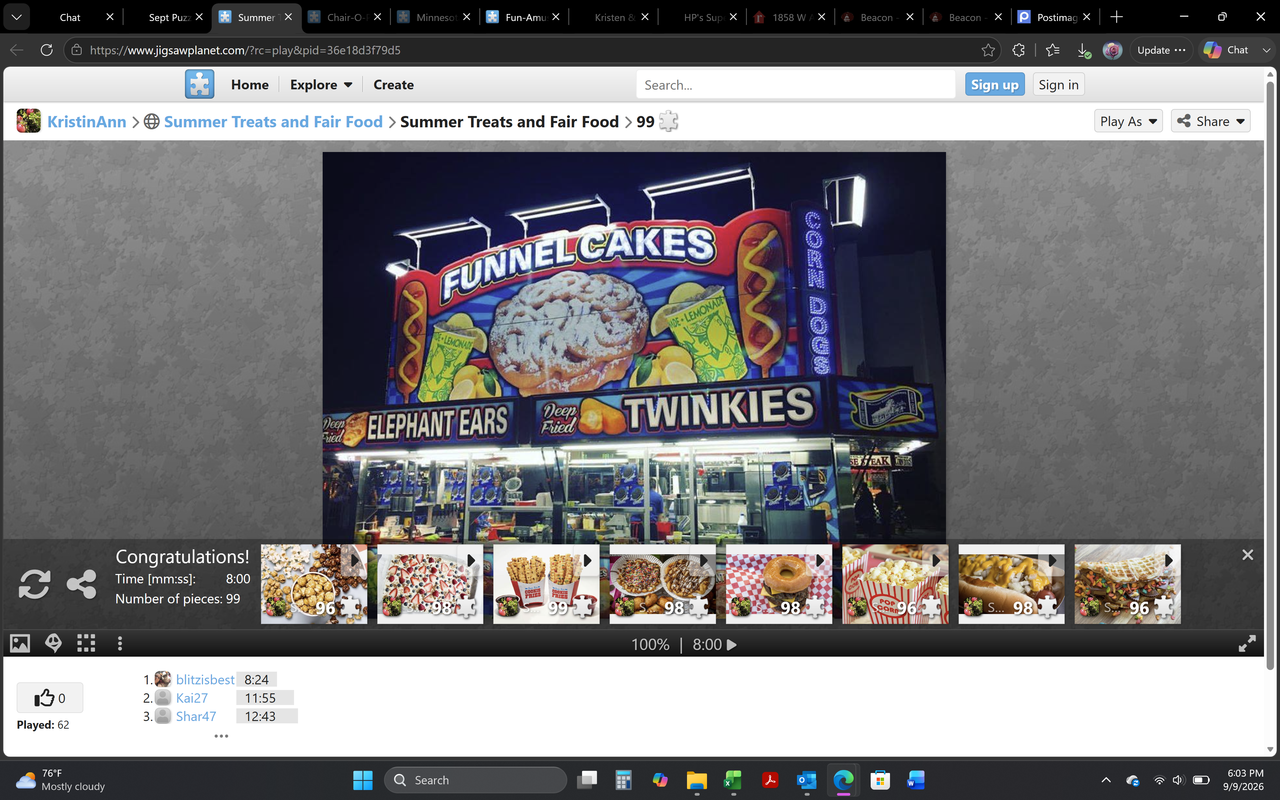Open the Play As dropdown
1280x800 pixels.
[1129, 121]
